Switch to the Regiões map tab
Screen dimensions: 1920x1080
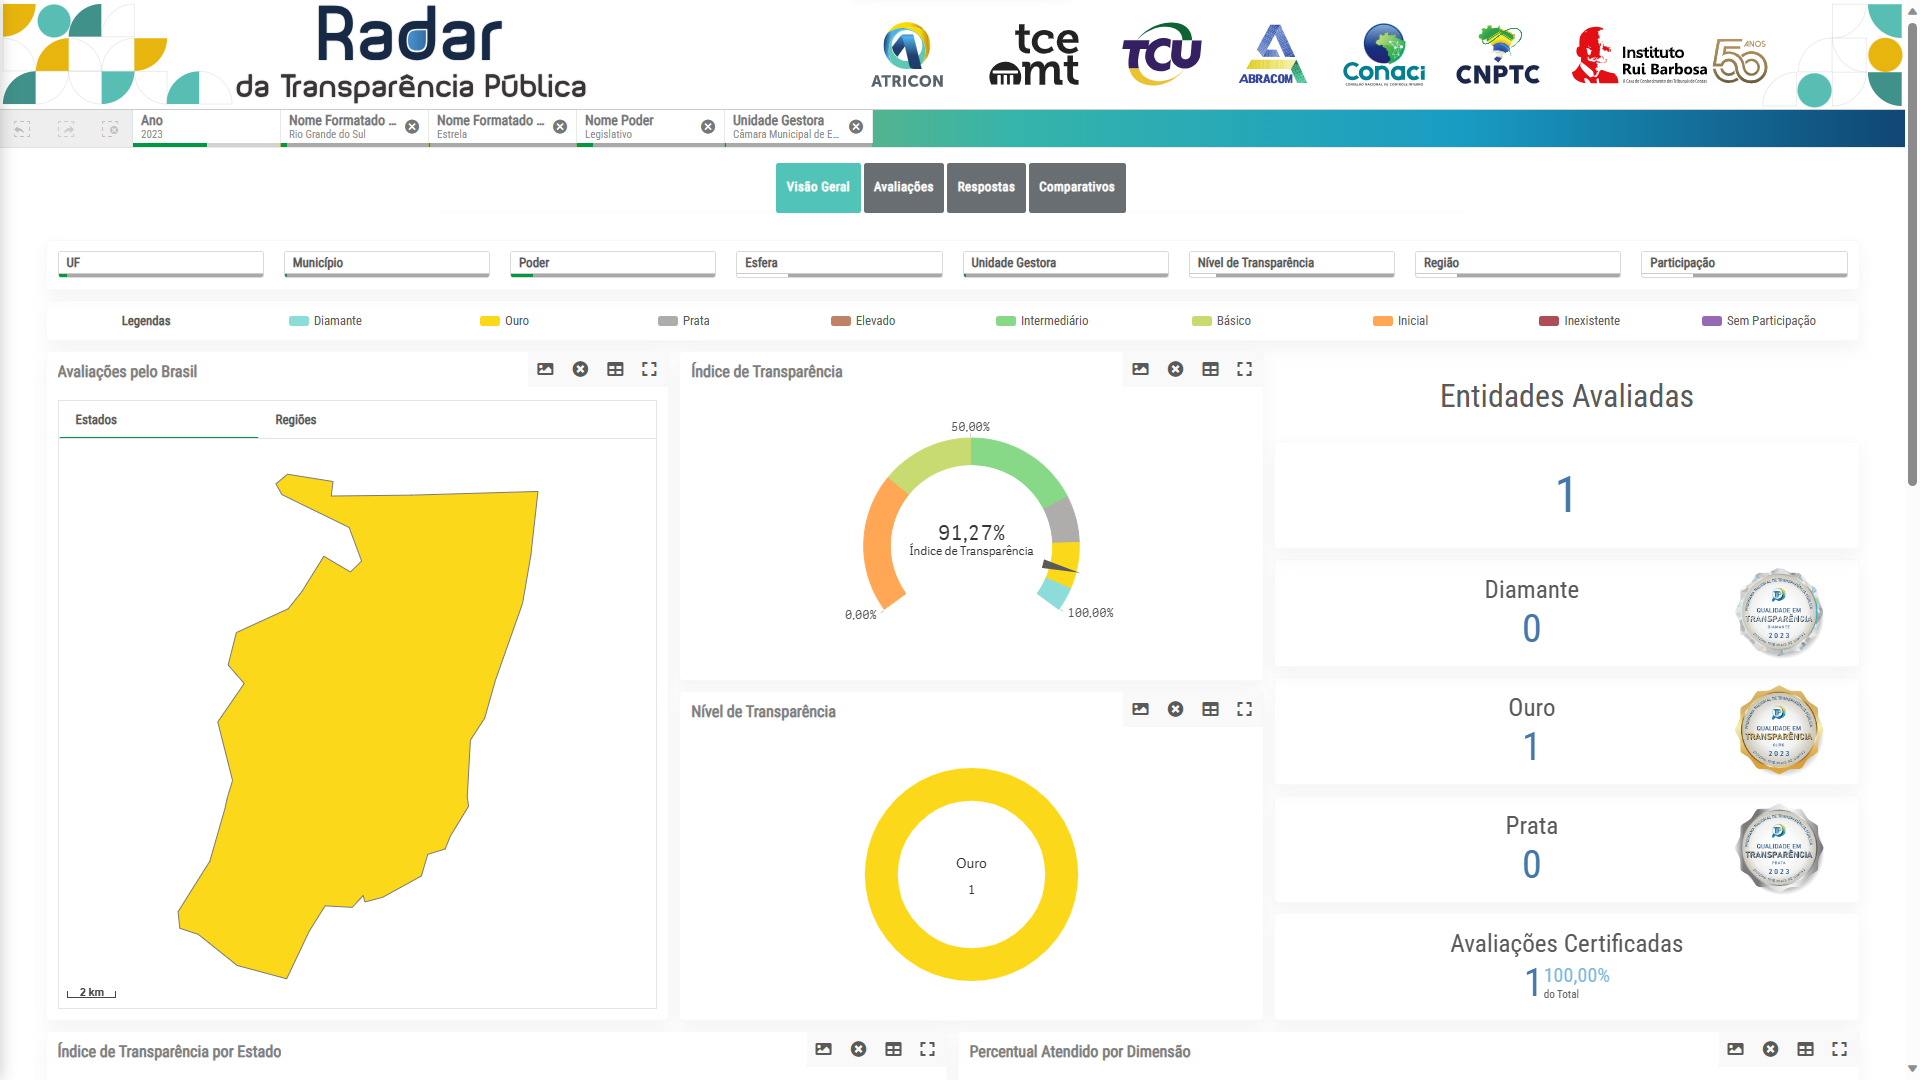point(296,420)
